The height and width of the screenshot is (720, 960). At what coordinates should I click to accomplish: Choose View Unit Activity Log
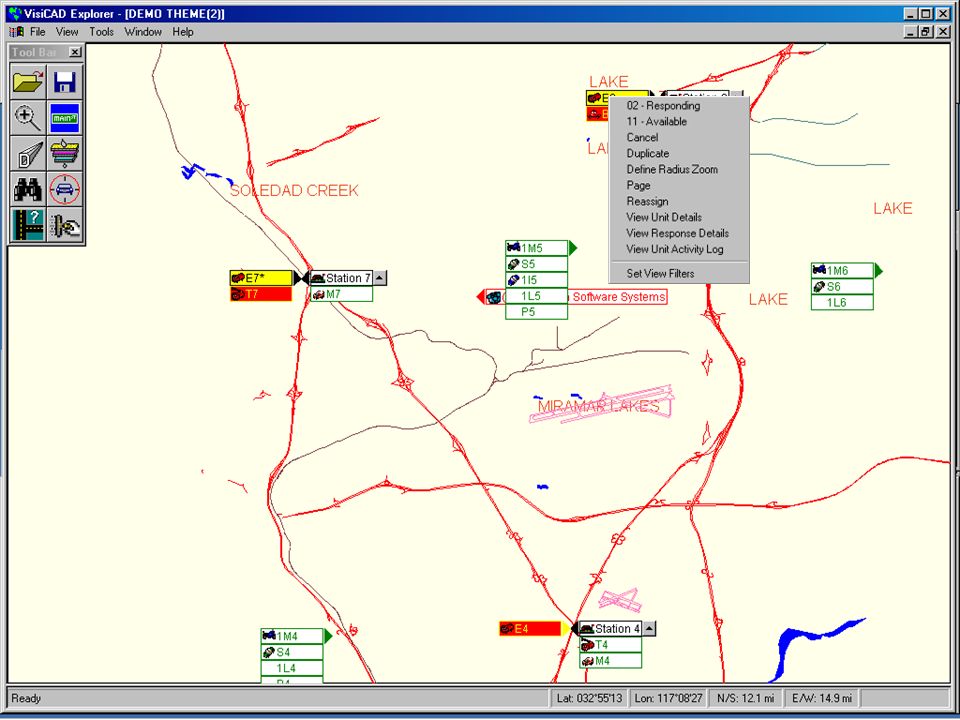point(679,249)
